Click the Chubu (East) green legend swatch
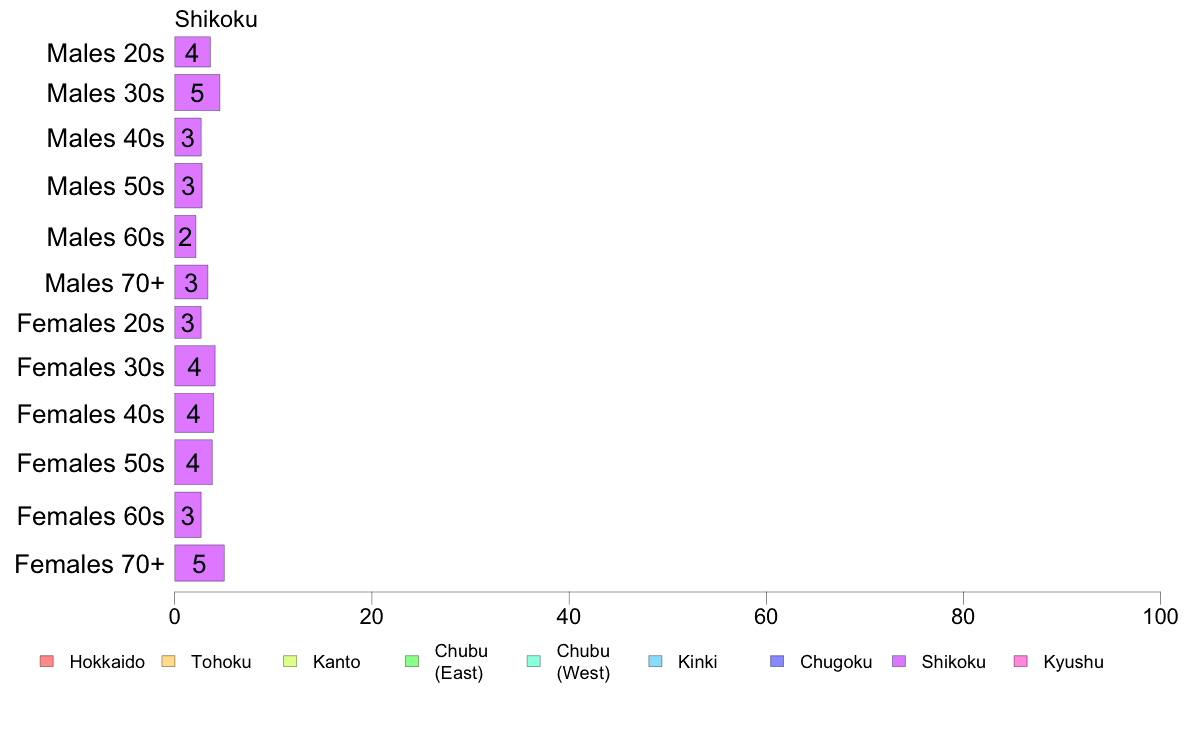This screenshot has height=736, width=1188. (412, 661)
